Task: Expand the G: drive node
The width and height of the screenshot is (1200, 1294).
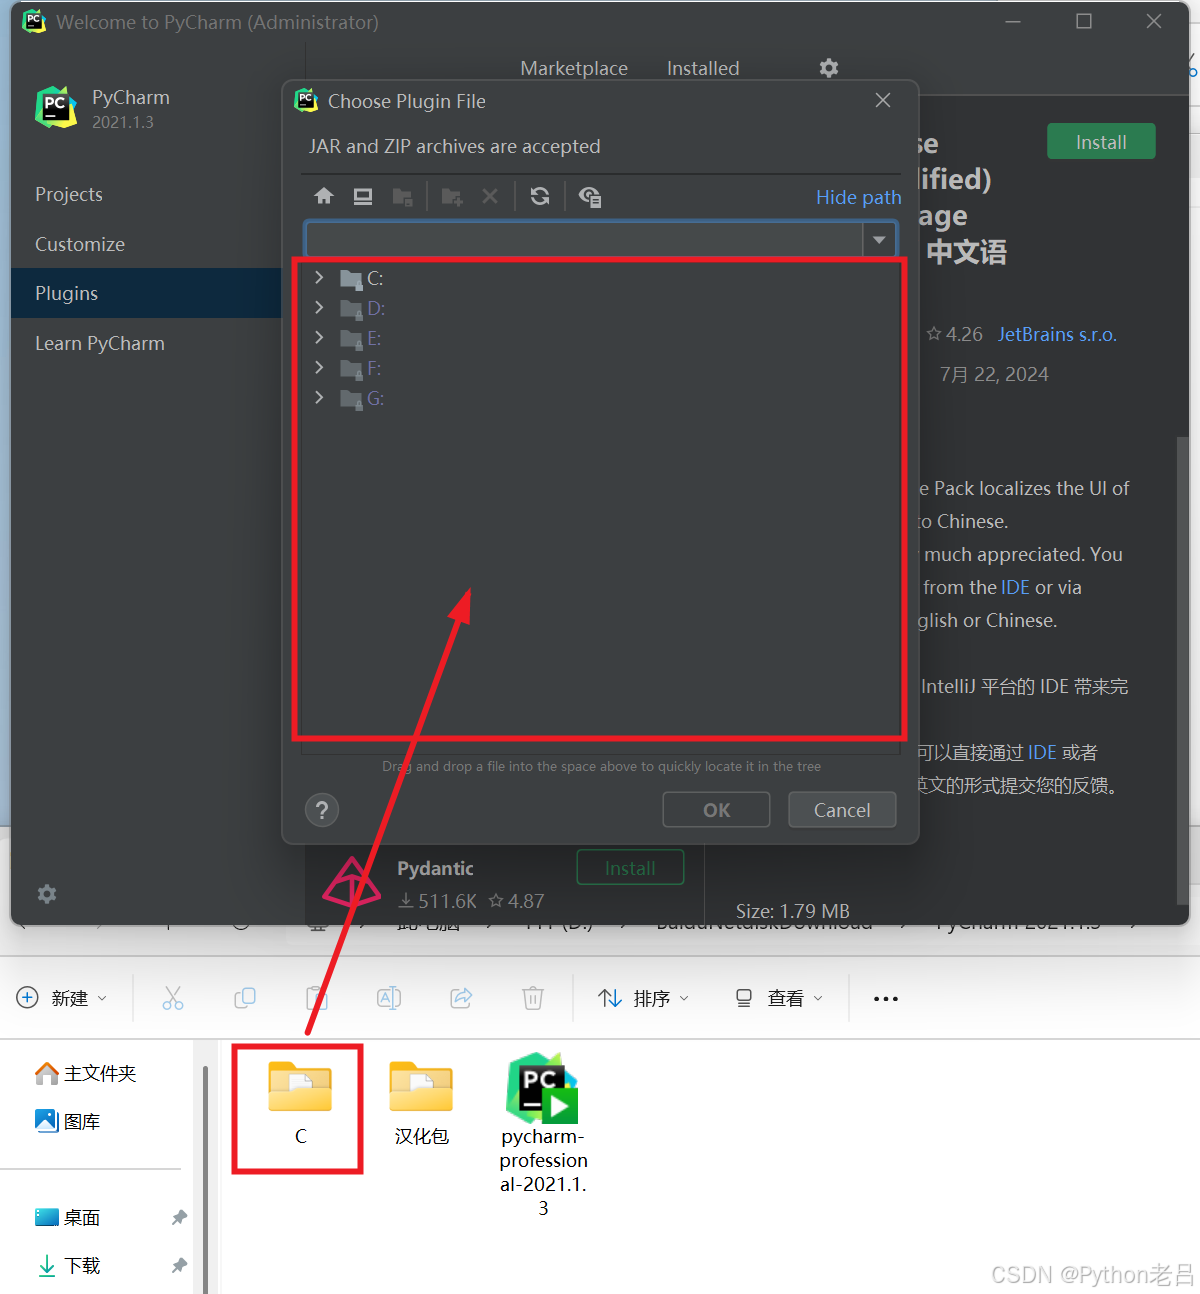Action: pos(319,397)
